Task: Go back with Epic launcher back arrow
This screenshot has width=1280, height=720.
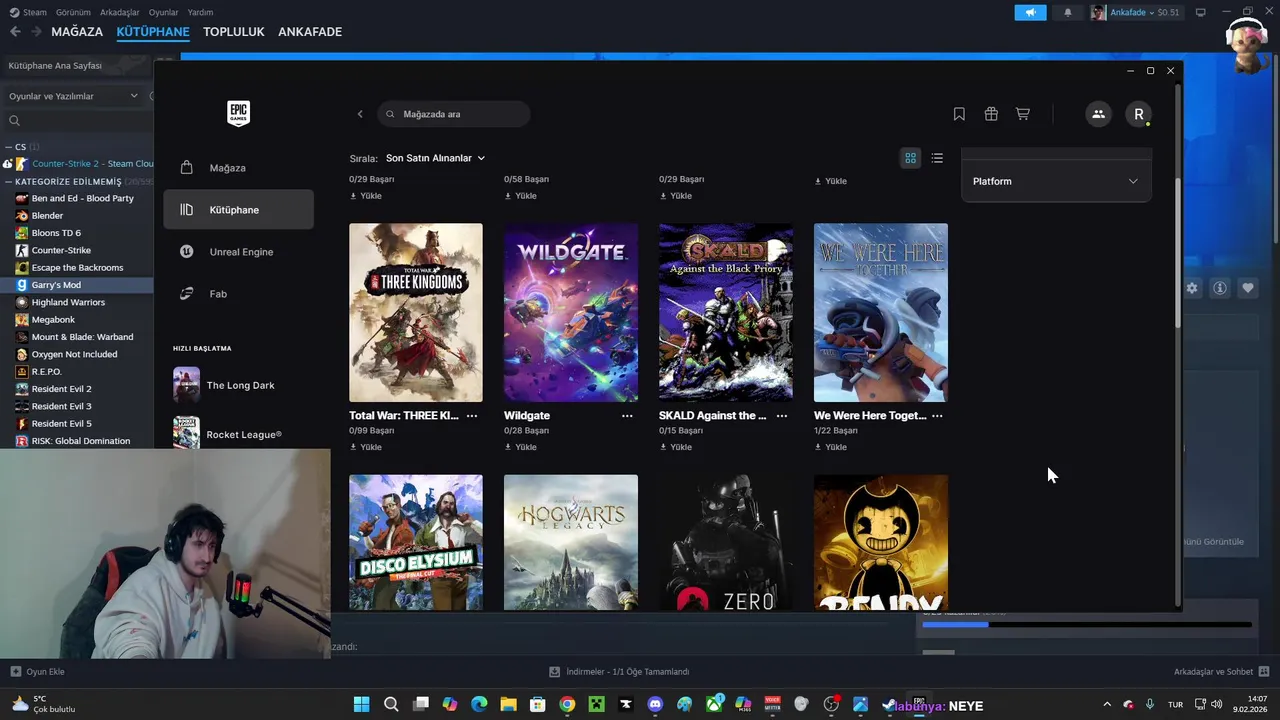Action: (x=360, y=114)
